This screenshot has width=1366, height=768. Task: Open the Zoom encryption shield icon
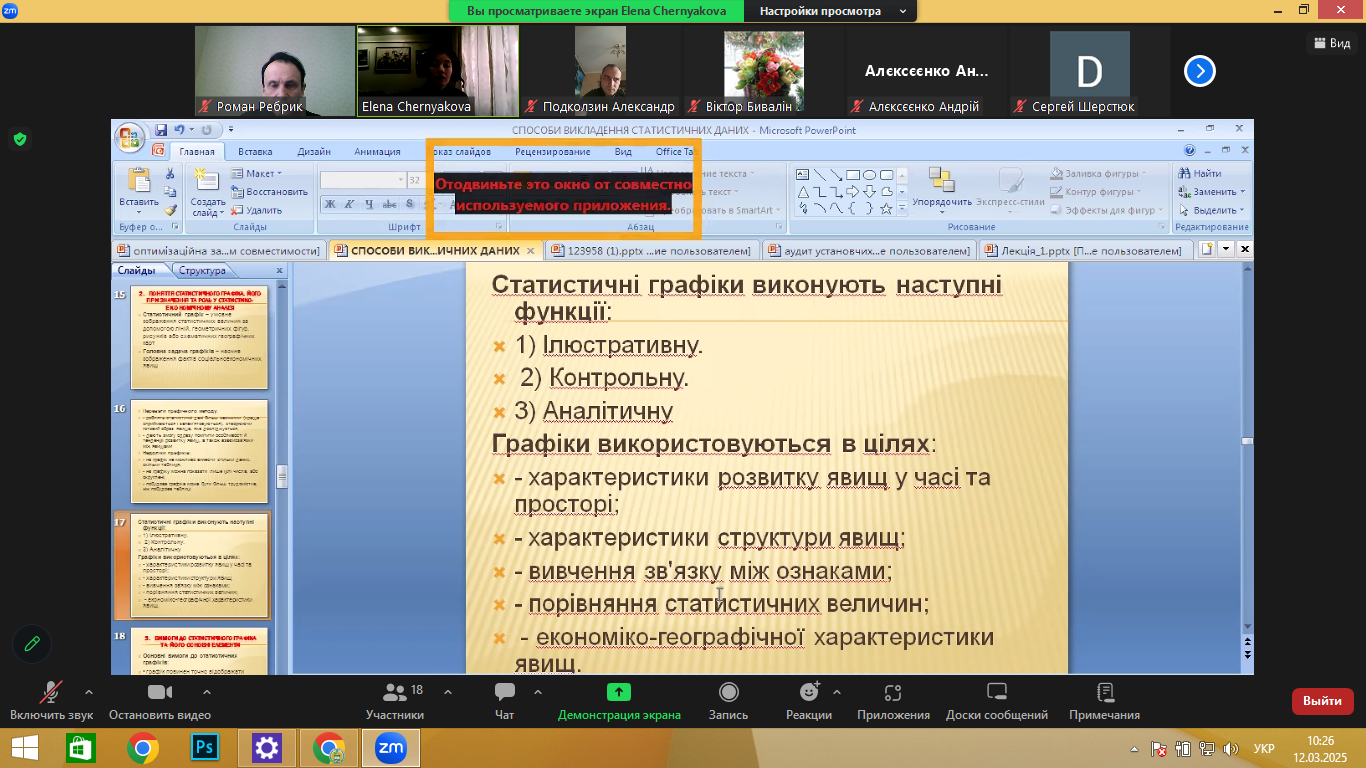point(20,139)
